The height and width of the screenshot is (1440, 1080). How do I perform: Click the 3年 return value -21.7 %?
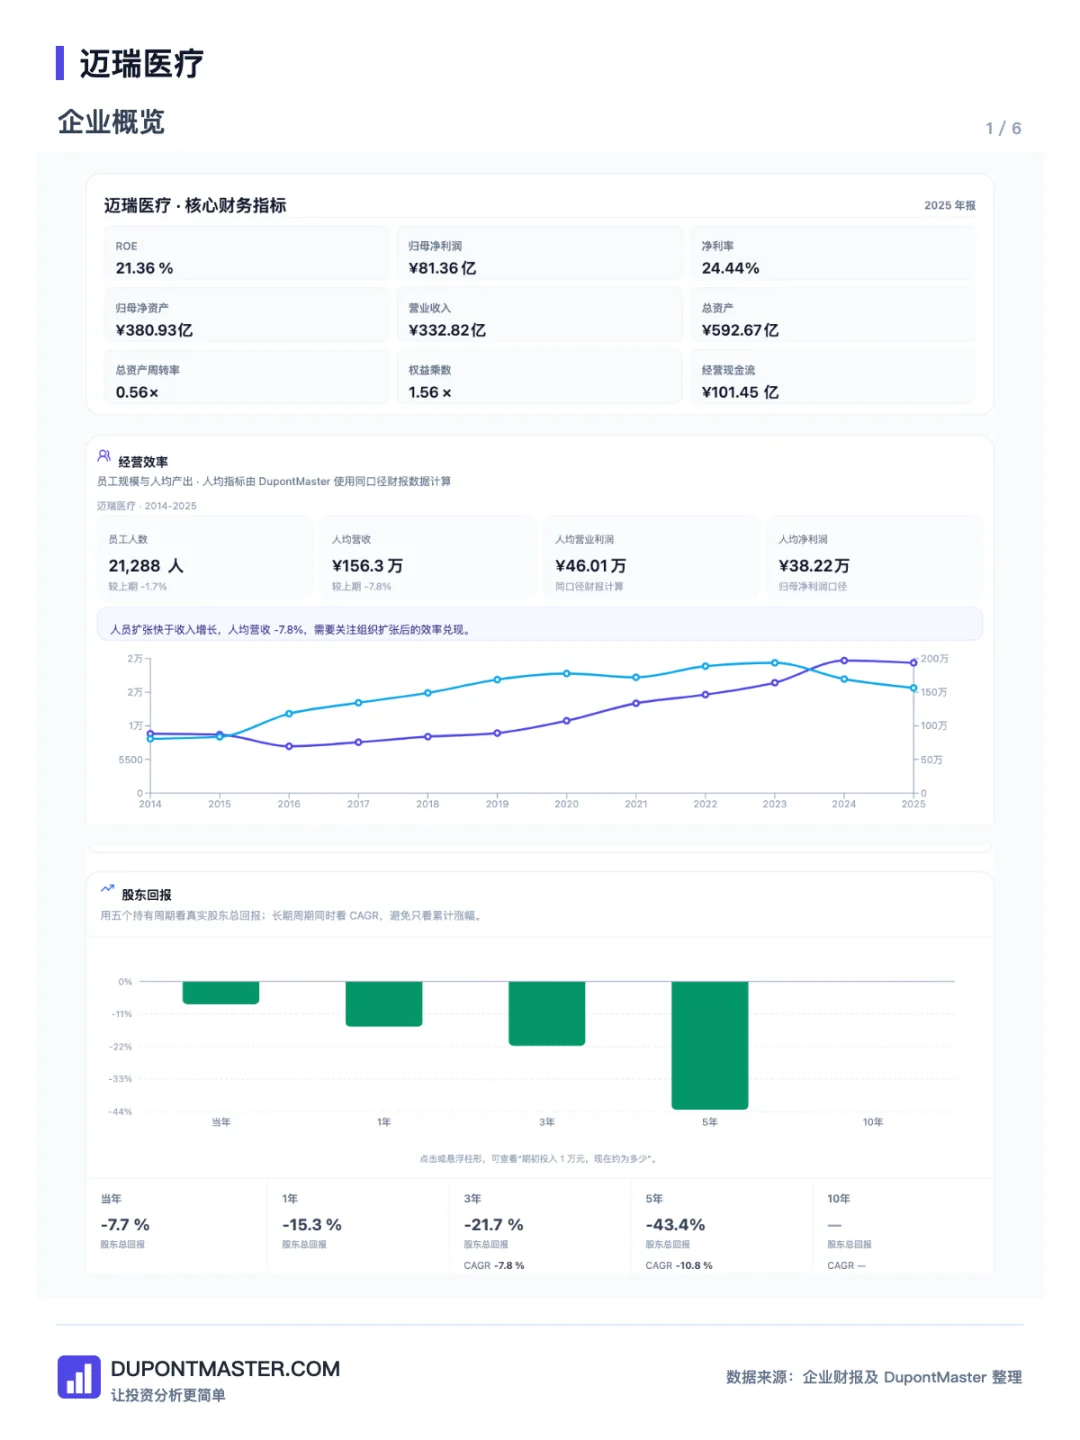point(494,1225)
